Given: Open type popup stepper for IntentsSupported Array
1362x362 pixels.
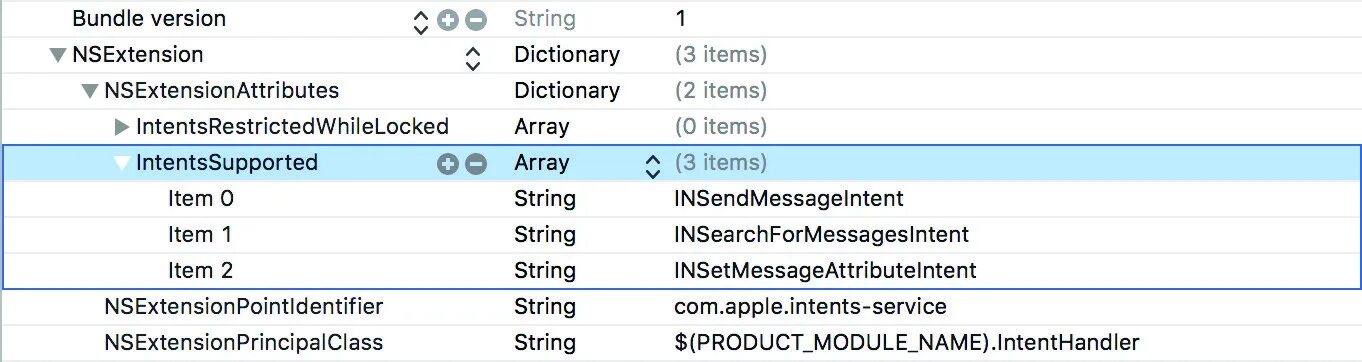Looking at the screenshot, I should pyautogui.click(x=653, y=164).
